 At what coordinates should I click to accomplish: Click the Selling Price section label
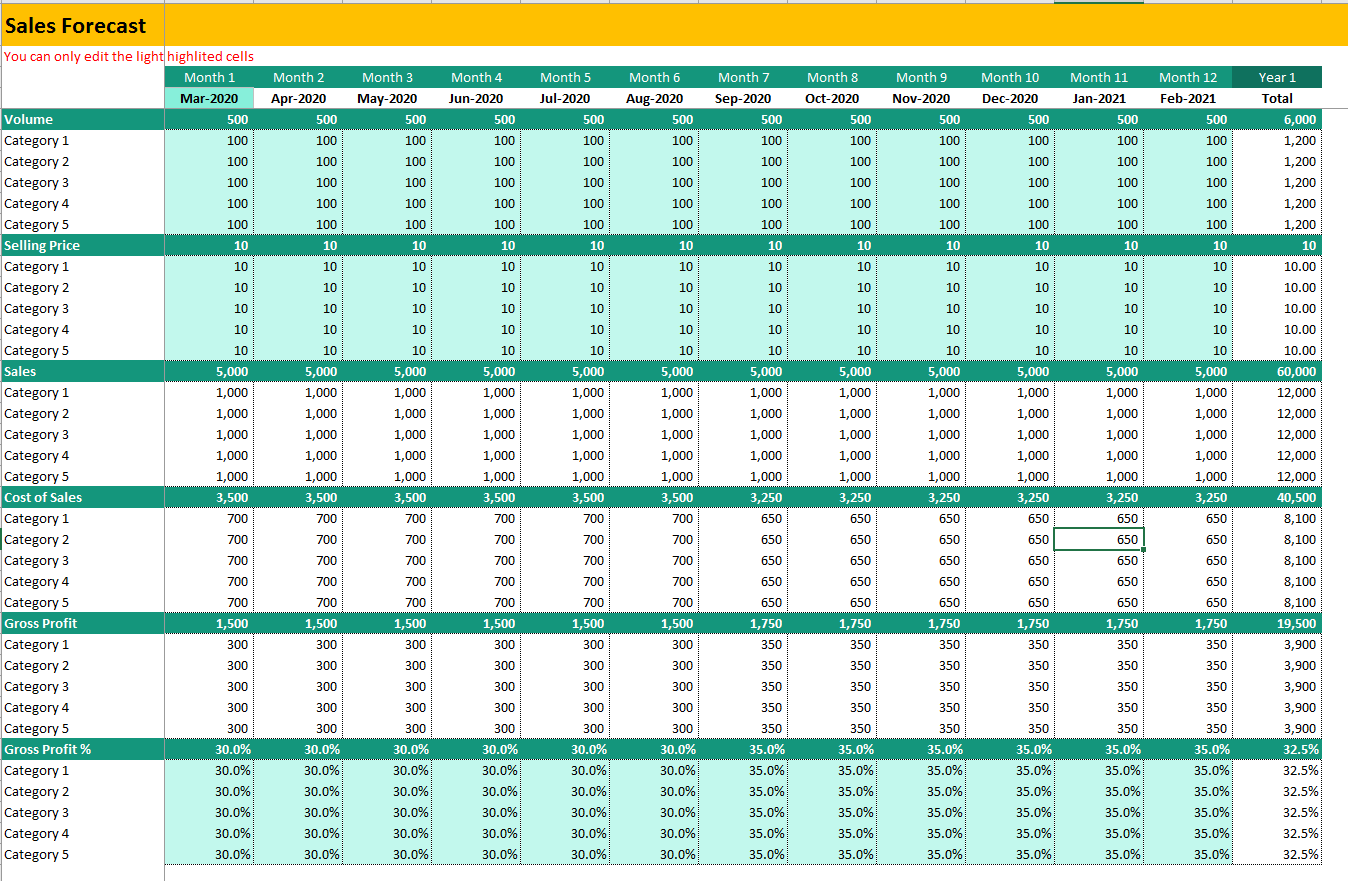tap(82, 245)
